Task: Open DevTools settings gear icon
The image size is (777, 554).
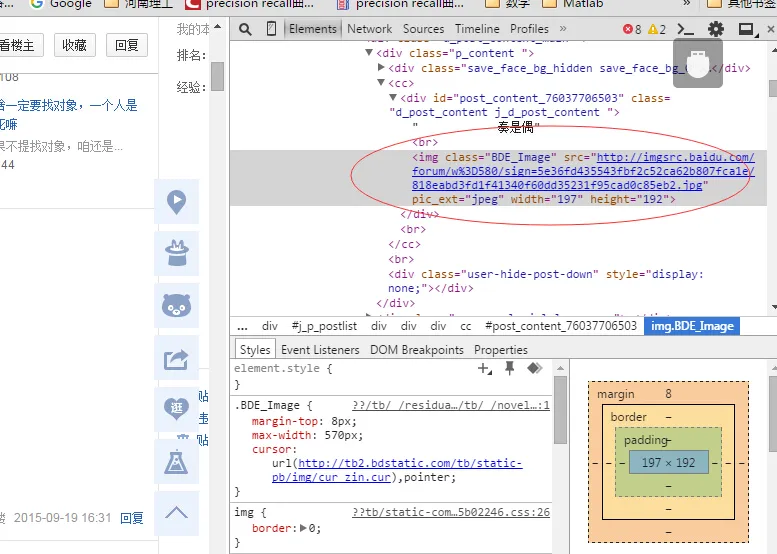Action: 716,29
